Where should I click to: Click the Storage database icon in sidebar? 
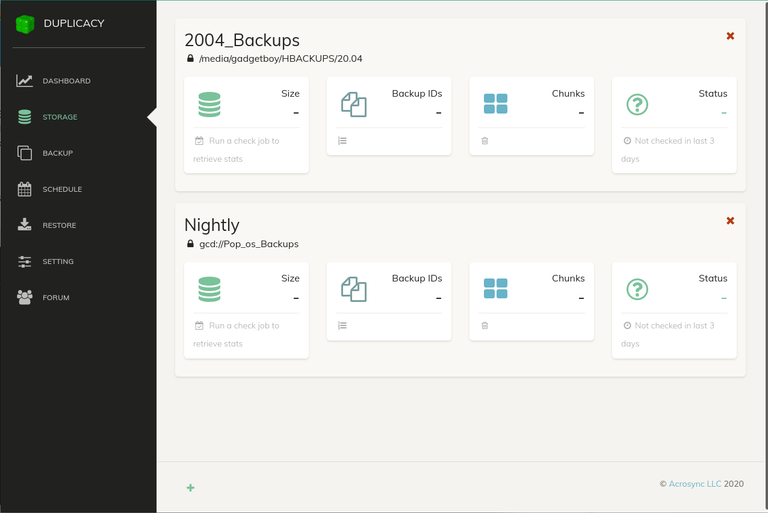24,117
